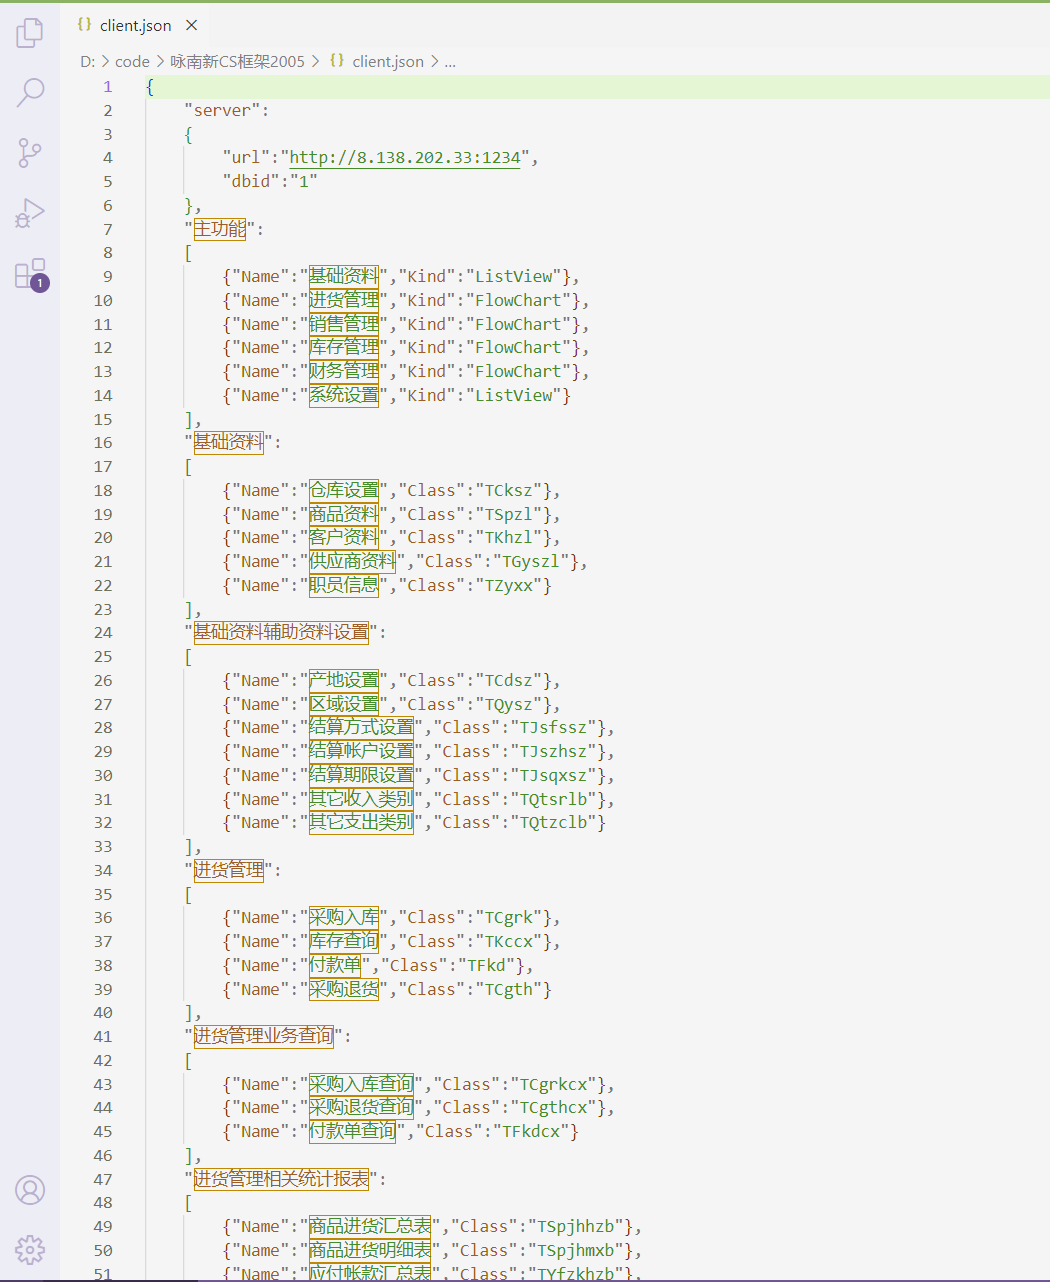This screenshot has width=1050, height=1282.
Task: Click the "TZyxx" class value
Action: (510, 585)
